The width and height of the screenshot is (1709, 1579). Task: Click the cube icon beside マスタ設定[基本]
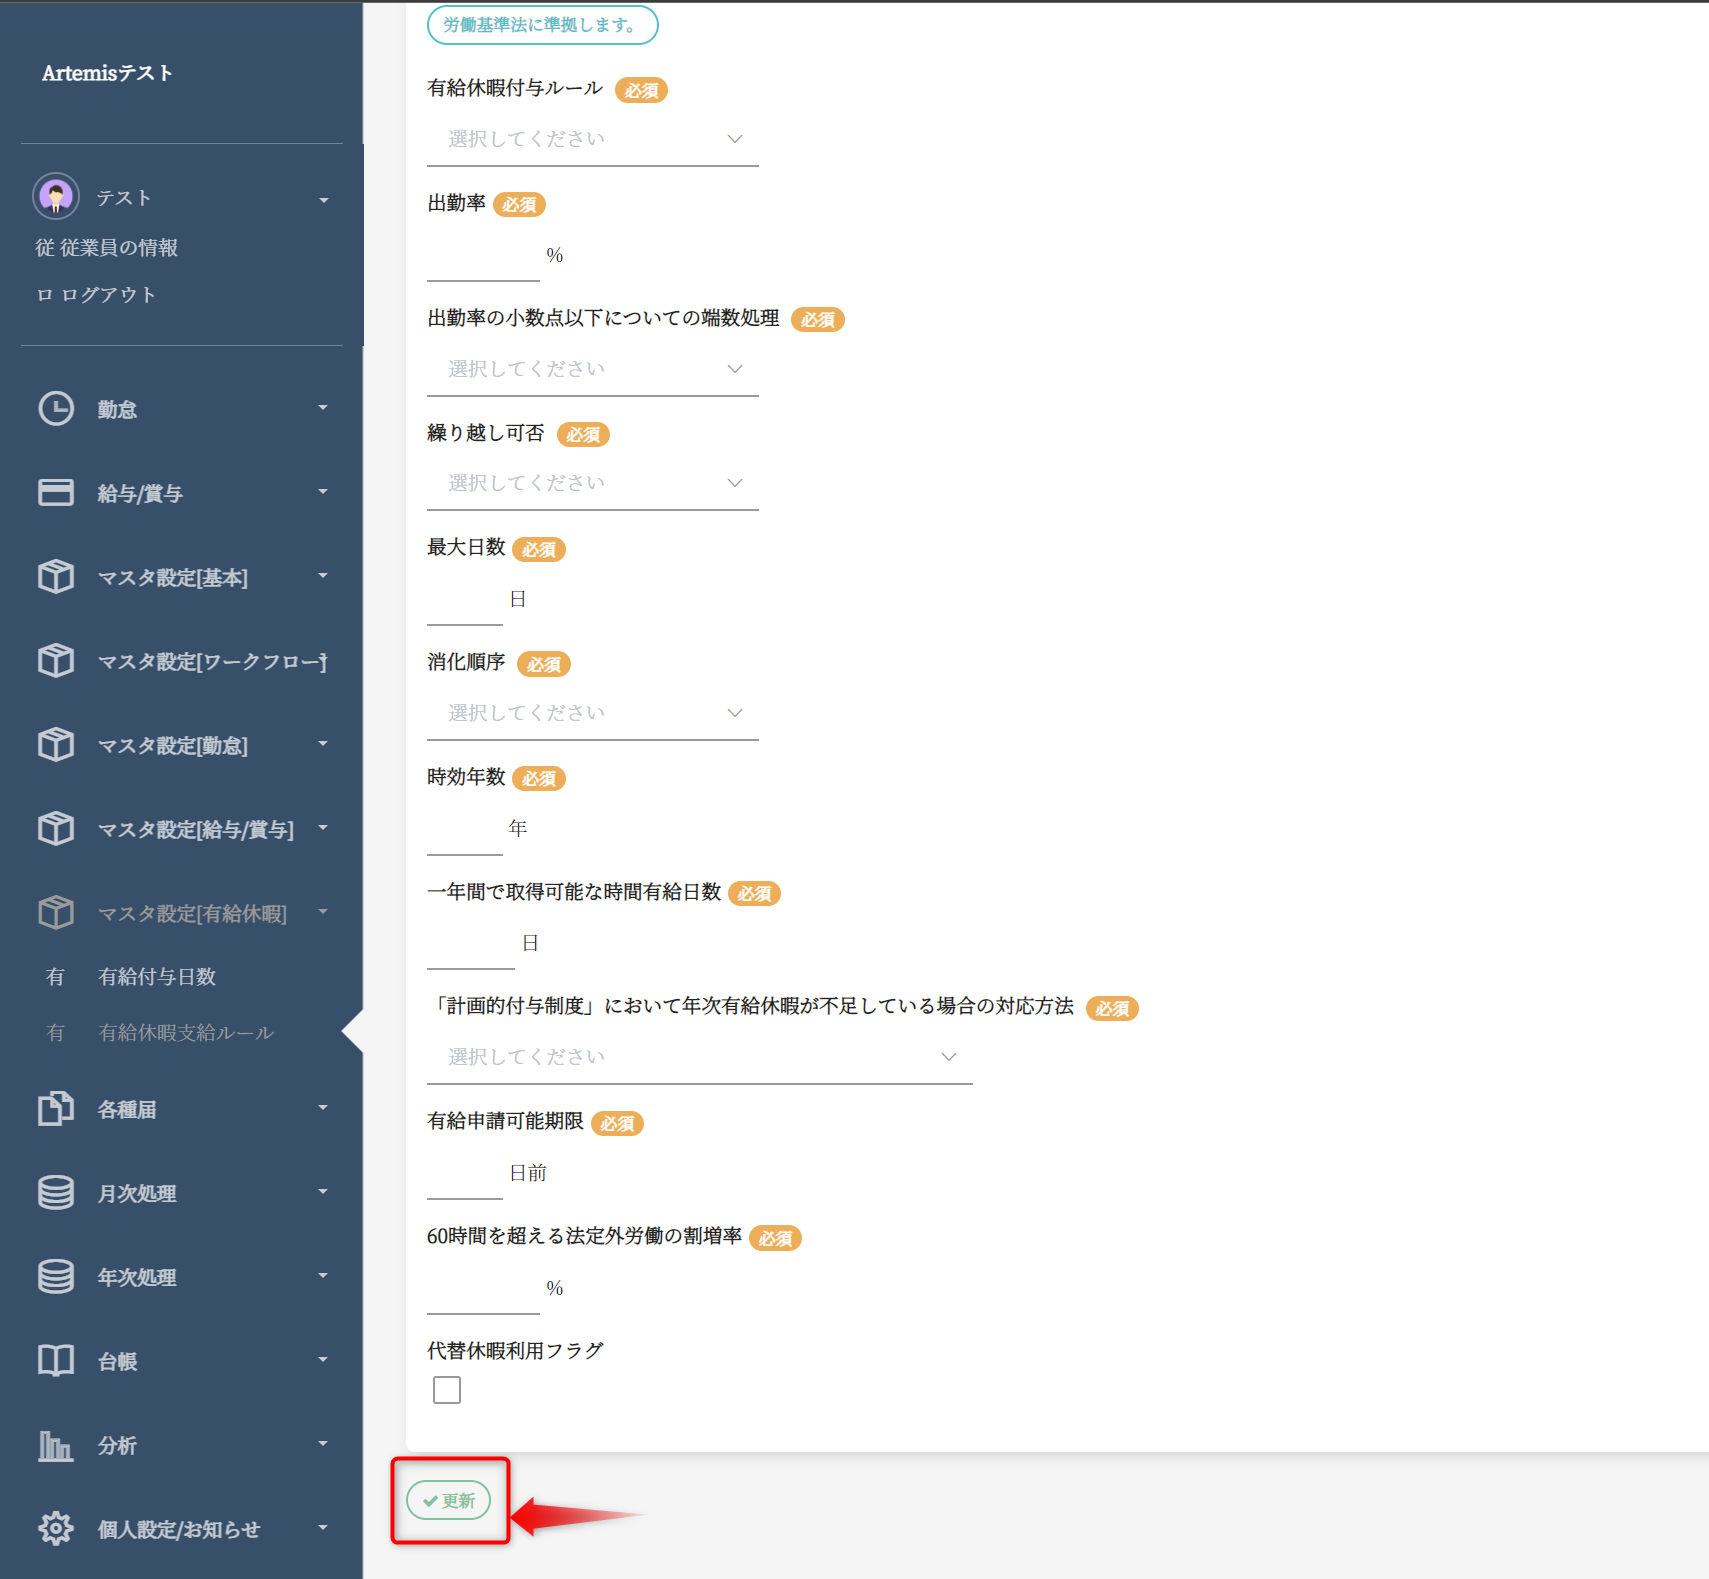[x=56, y=577]
